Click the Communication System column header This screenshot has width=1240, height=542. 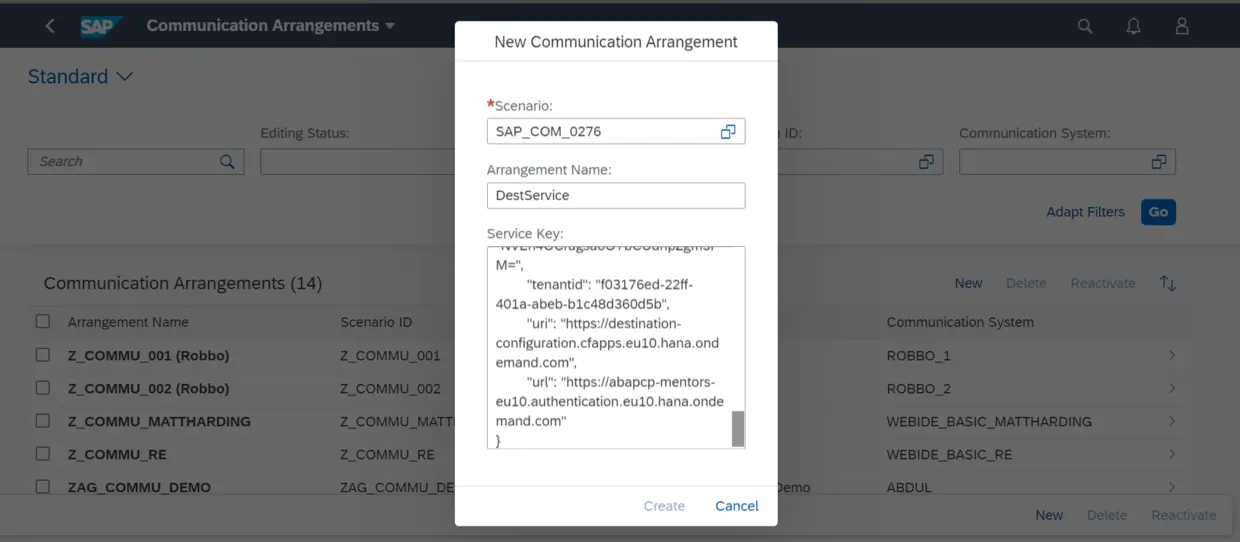[960, 322]
